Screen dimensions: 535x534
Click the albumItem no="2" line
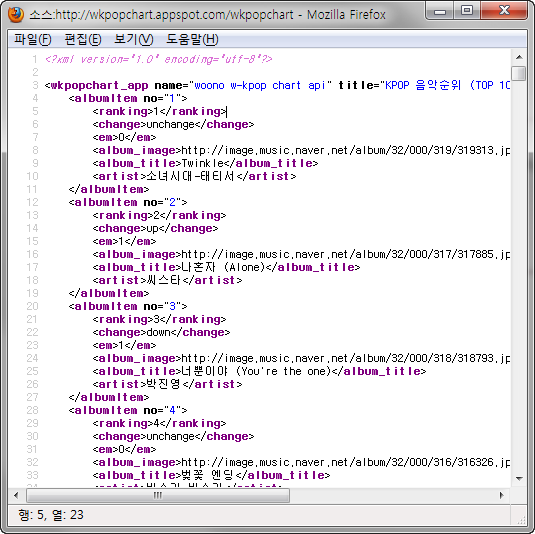click(128, 203)
